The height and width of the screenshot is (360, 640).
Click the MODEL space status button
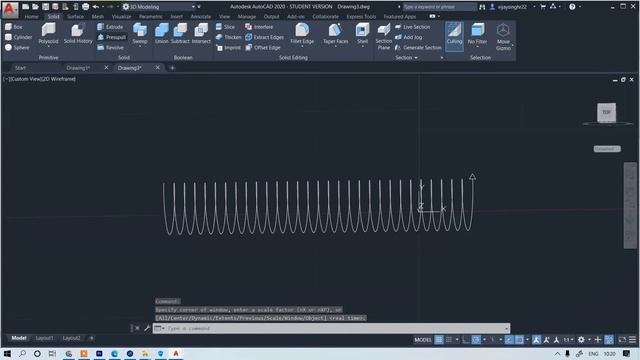point(422,340)
